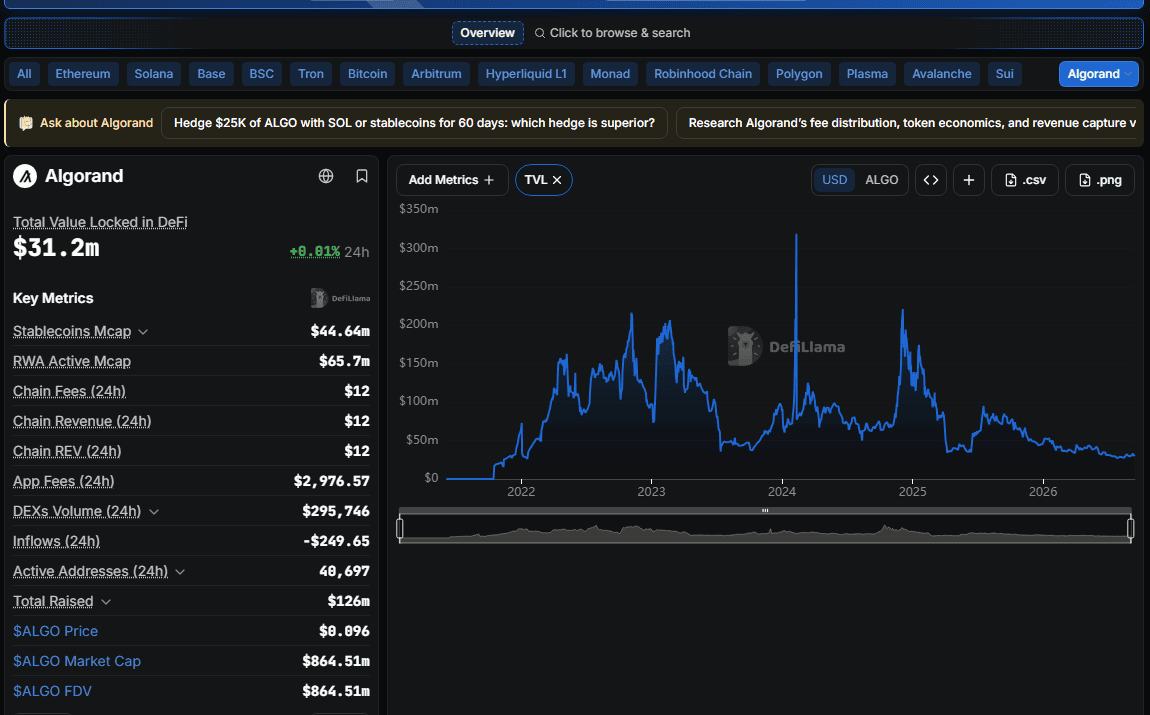Ask the hedge $25K of ALGO question
Screen dimensions: 1150x715
pyautogui.click(x=414, y=123)
